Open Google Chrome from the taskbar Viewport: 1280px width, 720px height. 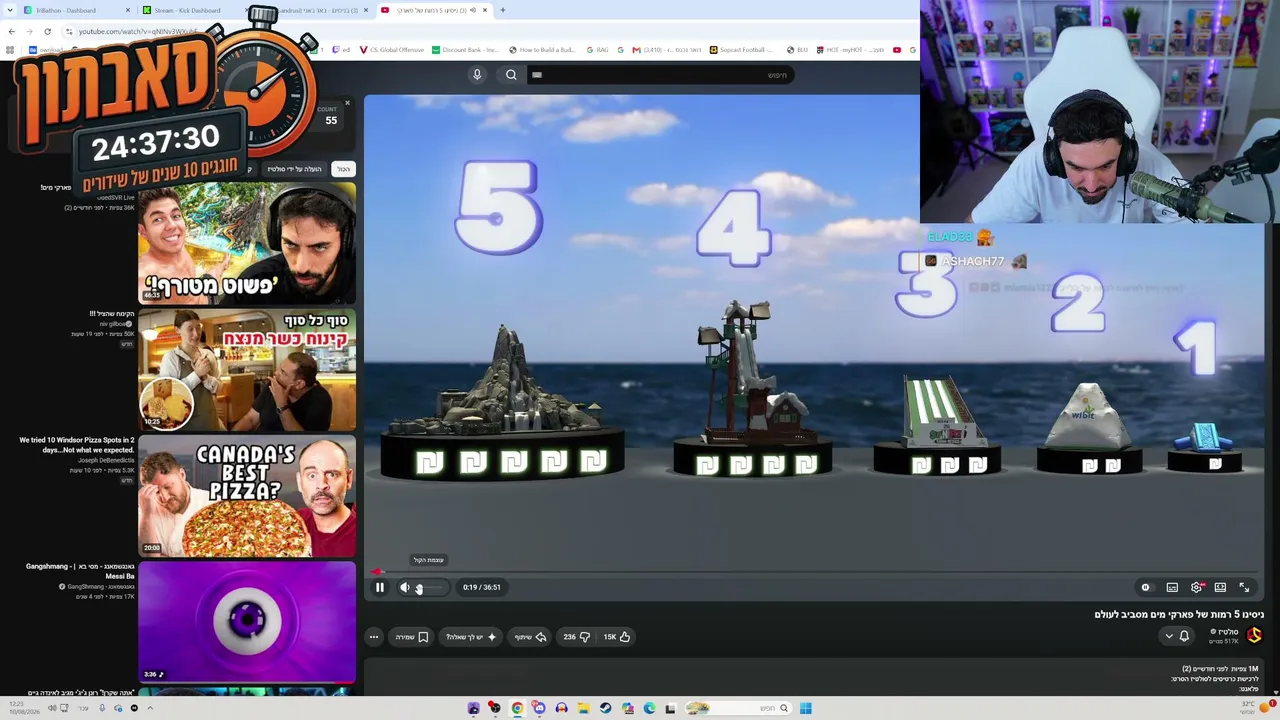[x=517, y=708]
